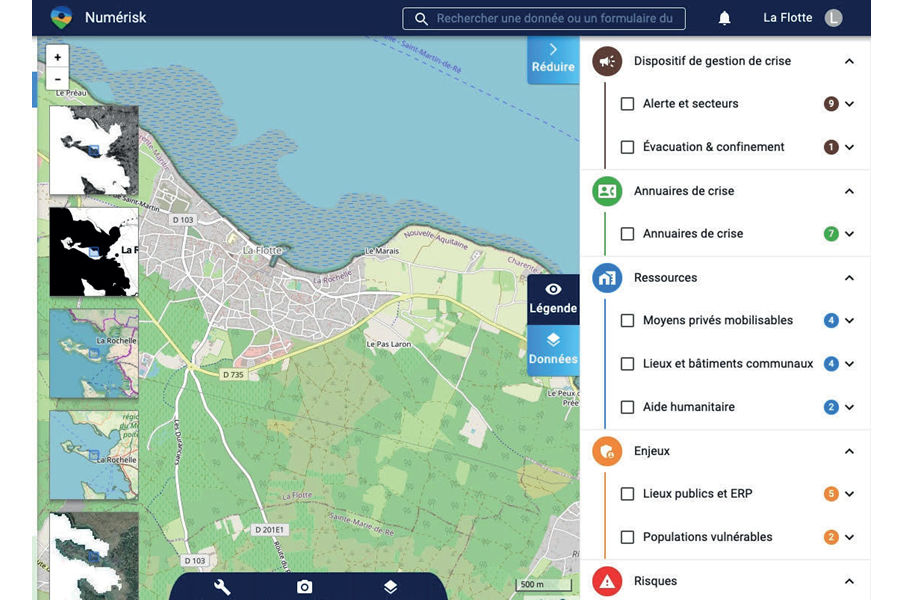Collapse the Ressources section
This screenshot has width=900, height=600.
[849, 278]
